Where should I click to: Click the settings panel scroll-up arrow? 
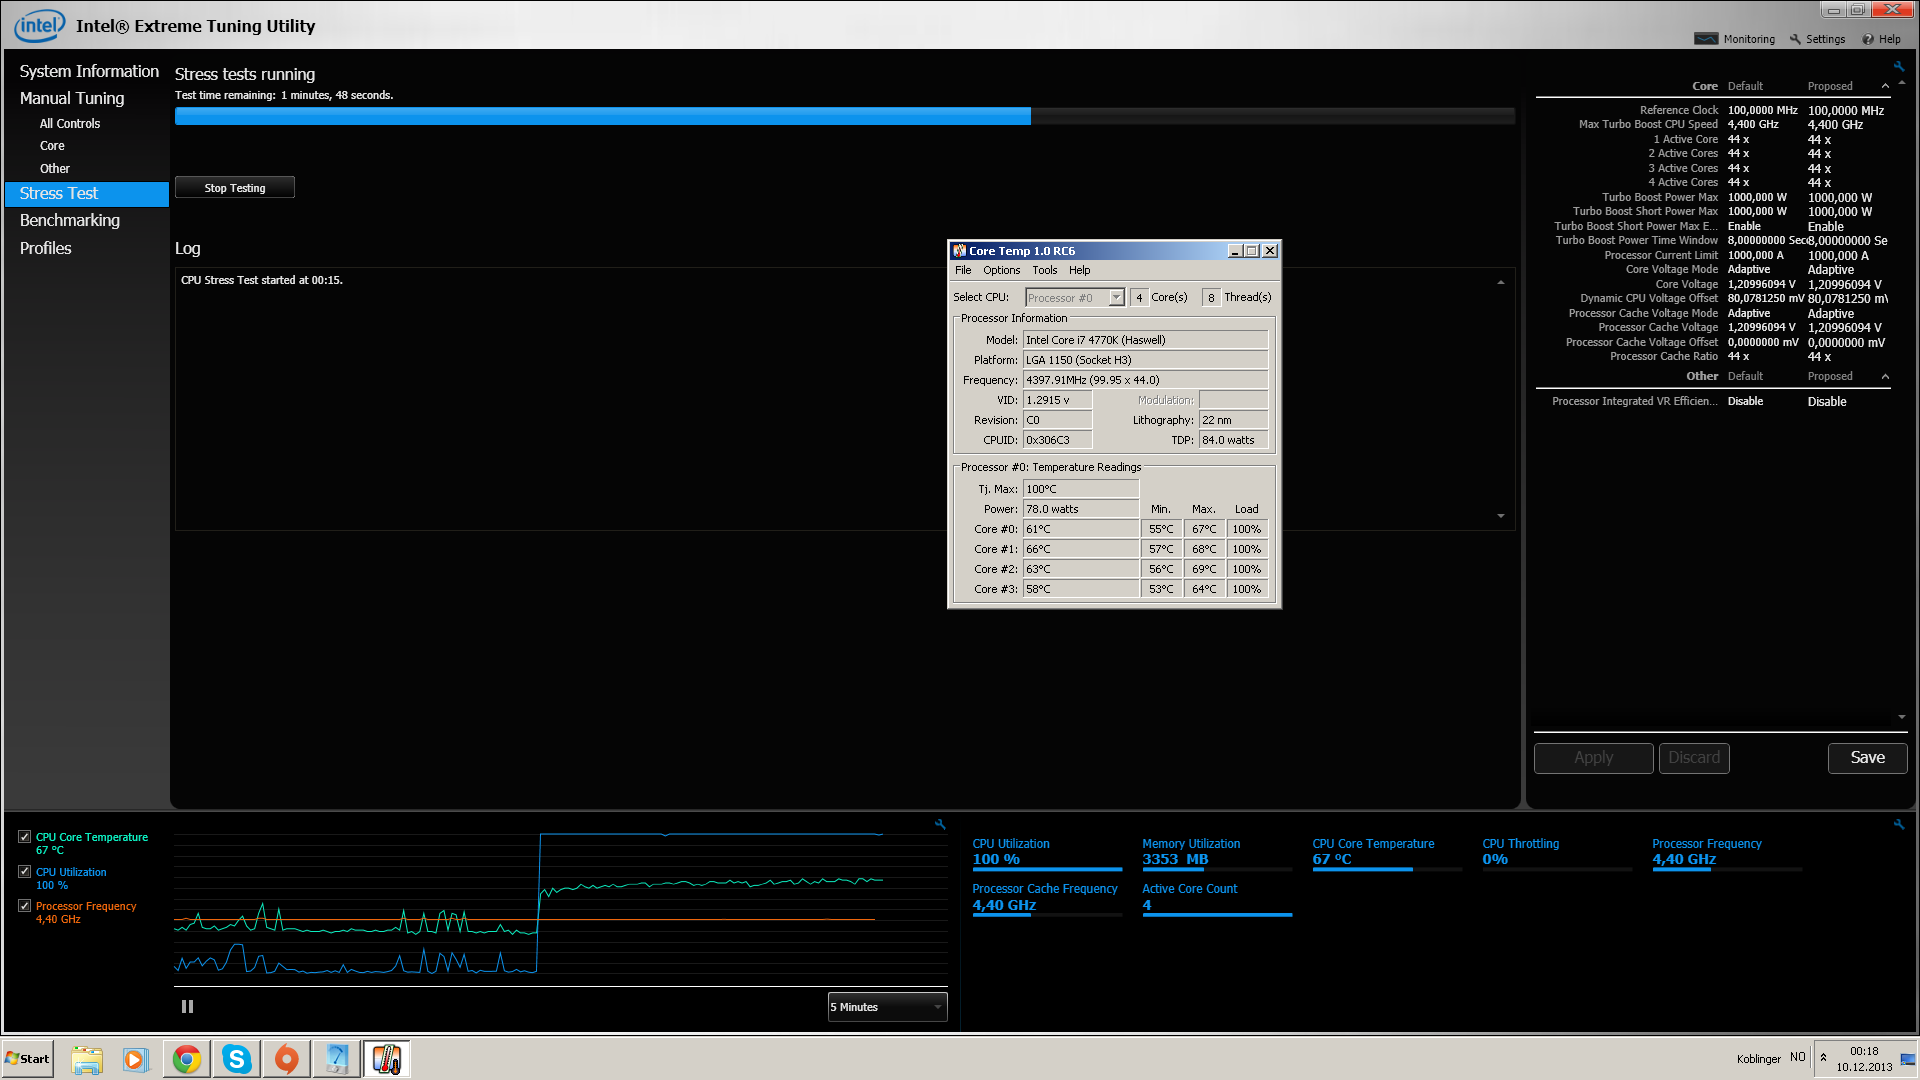[x=1902, y=83]
